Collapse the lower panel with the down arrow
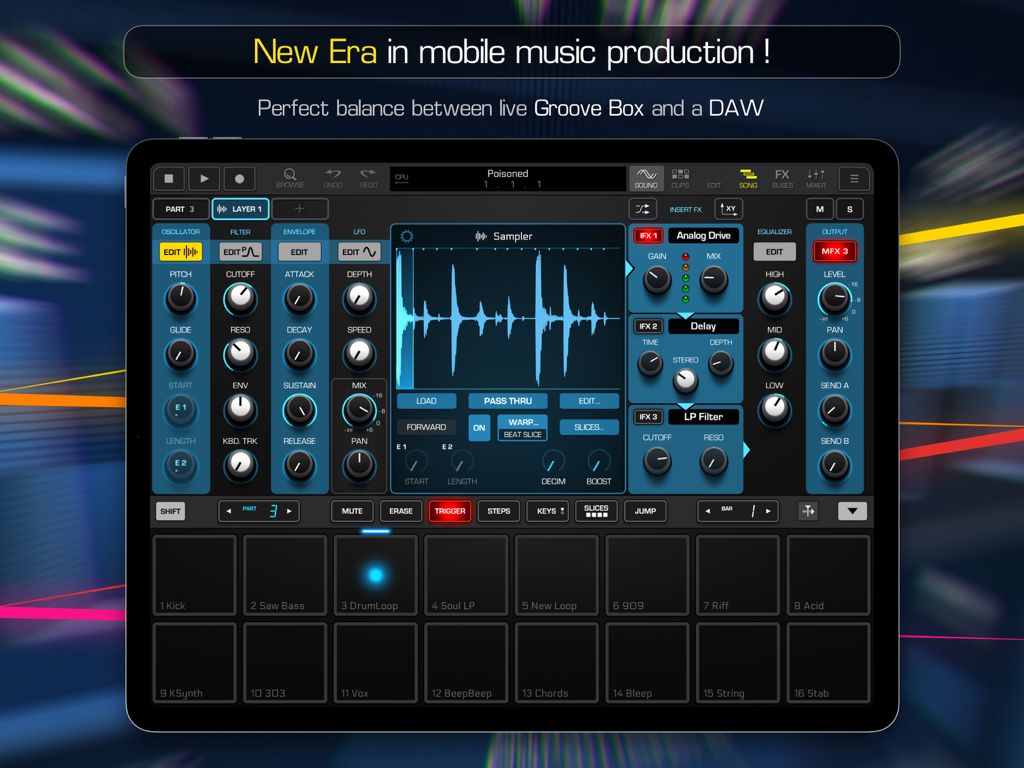The height and width of the screenshot is (768, 1024). [x=852, y=511]
